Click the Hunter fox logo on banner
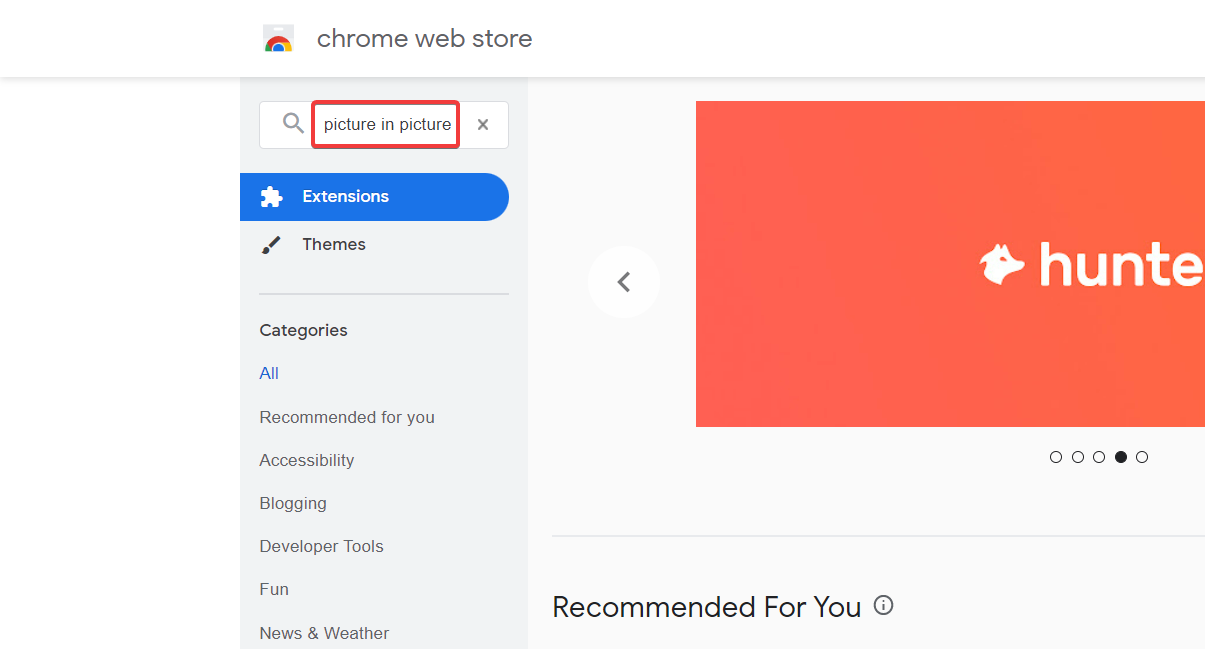 [x=1002, y=264]
